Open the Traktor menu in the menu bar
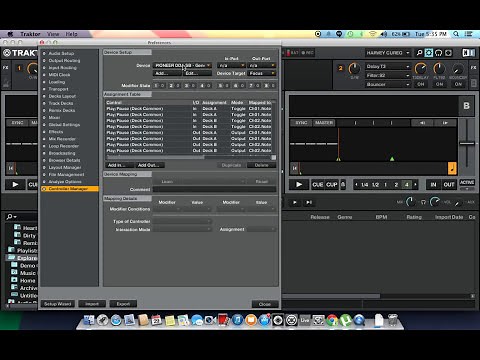Image resolution: width=480 pixels, height=360 pixels. click(x=30, y=34)
